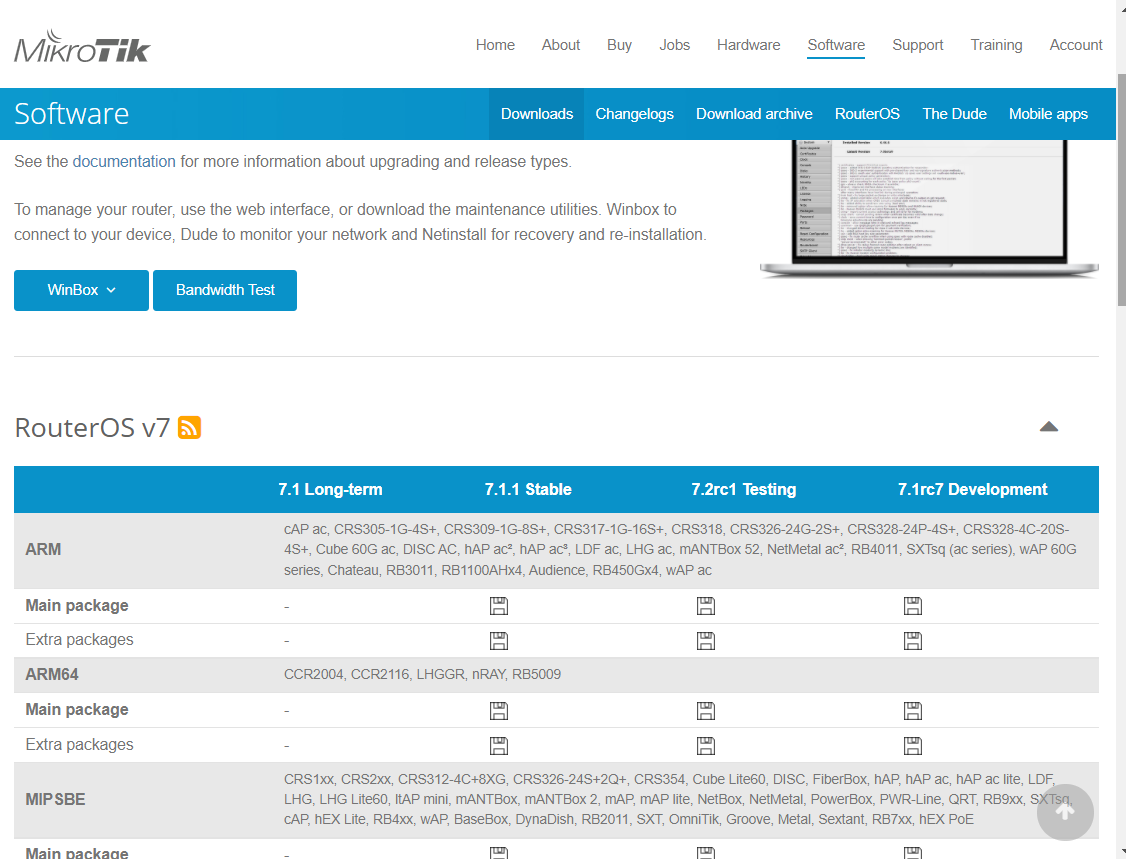Image resolution: width=1126 pixels, height=859 pixels.
Task: Collapse the RouterOS v7 section
Action: 1048,427
